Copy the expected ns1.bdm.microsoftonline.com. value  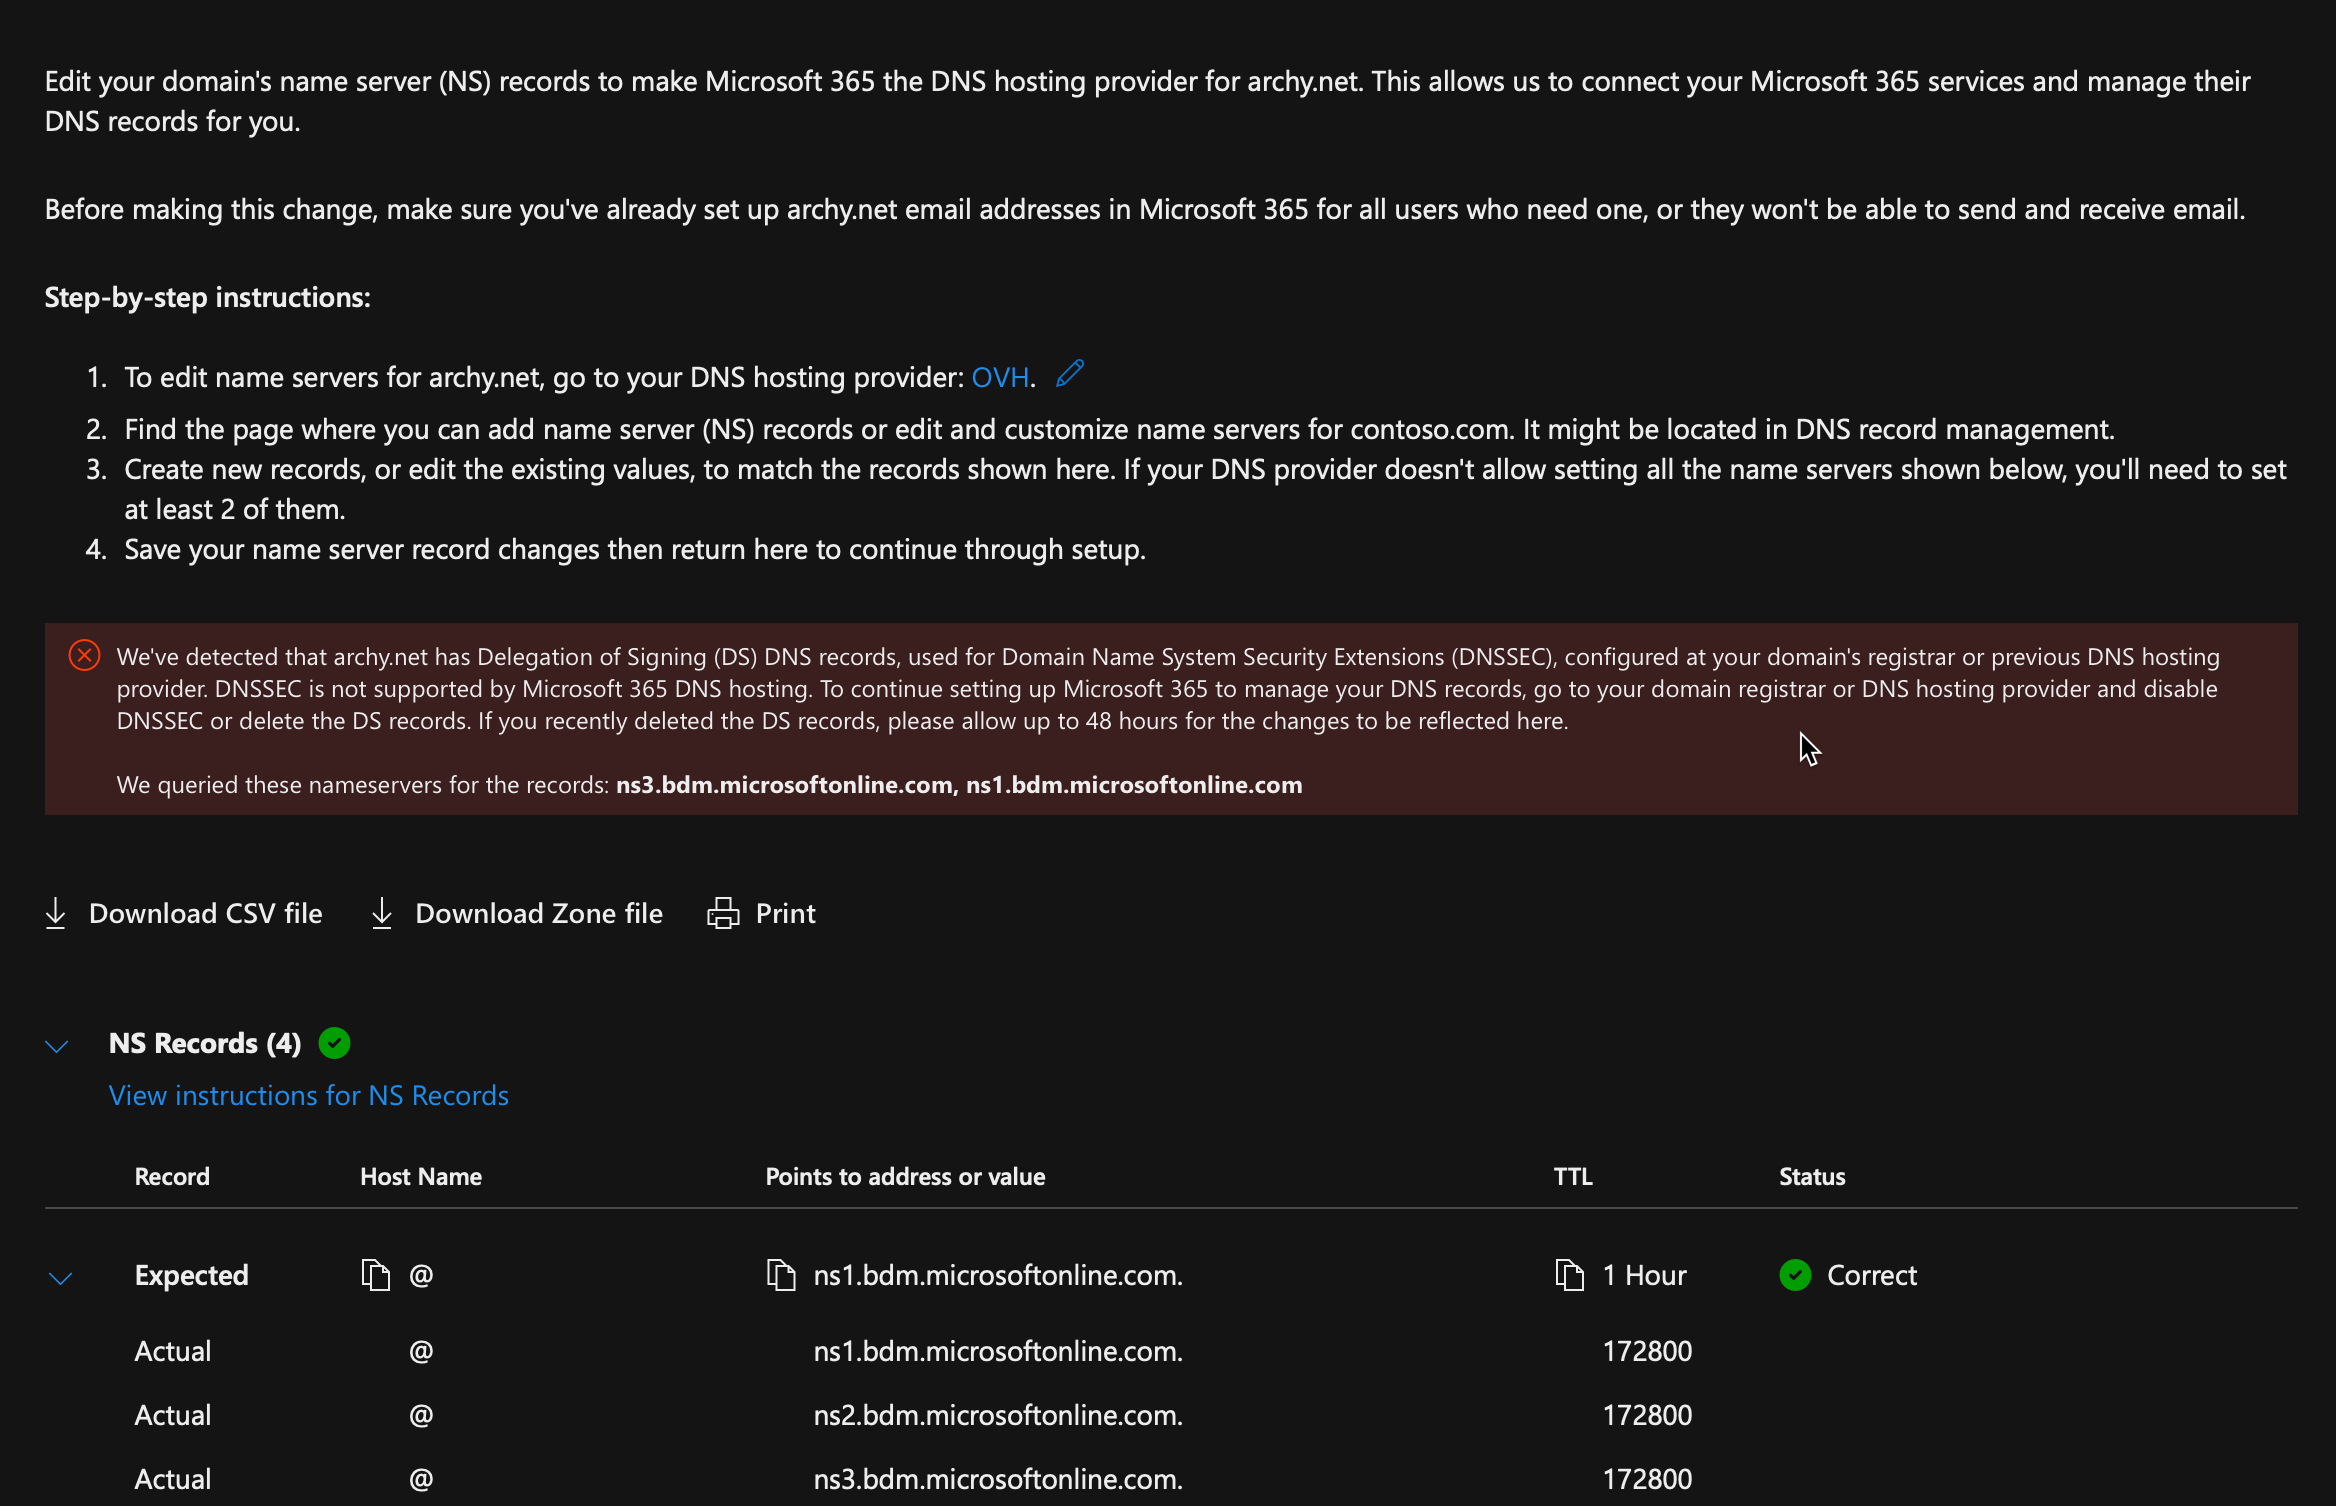(x=781, y=1275)
